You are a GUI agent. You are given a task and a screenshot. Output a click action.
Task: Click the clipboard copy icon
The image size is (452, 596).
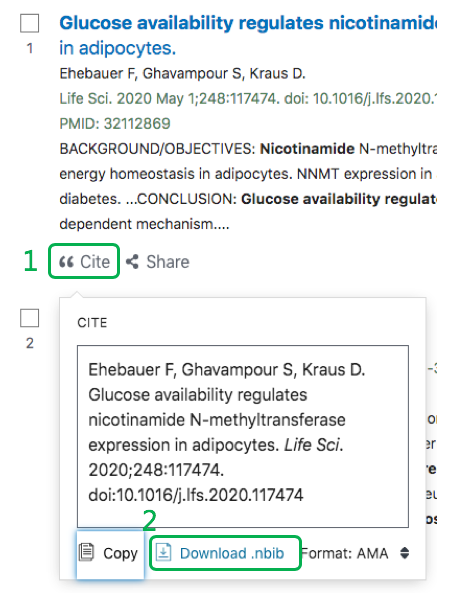(x=86, y=552)
